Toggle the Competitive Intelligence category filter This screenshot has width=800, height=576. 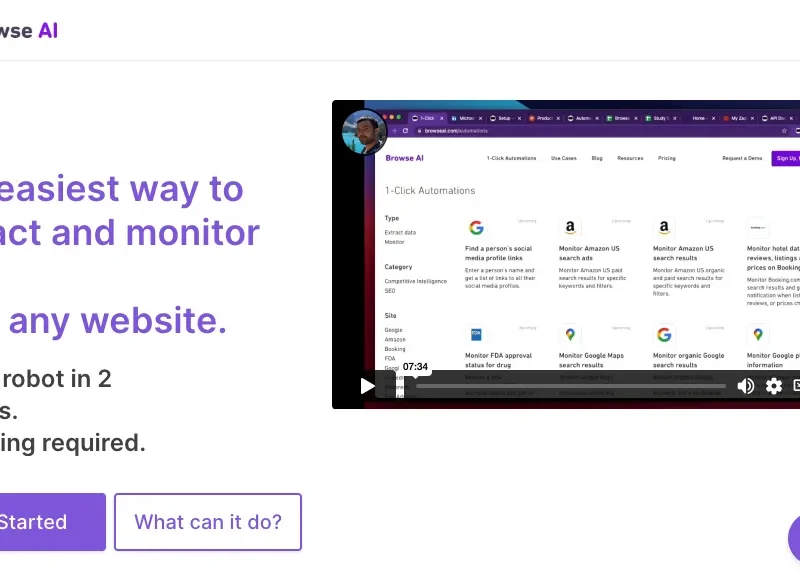415,282
